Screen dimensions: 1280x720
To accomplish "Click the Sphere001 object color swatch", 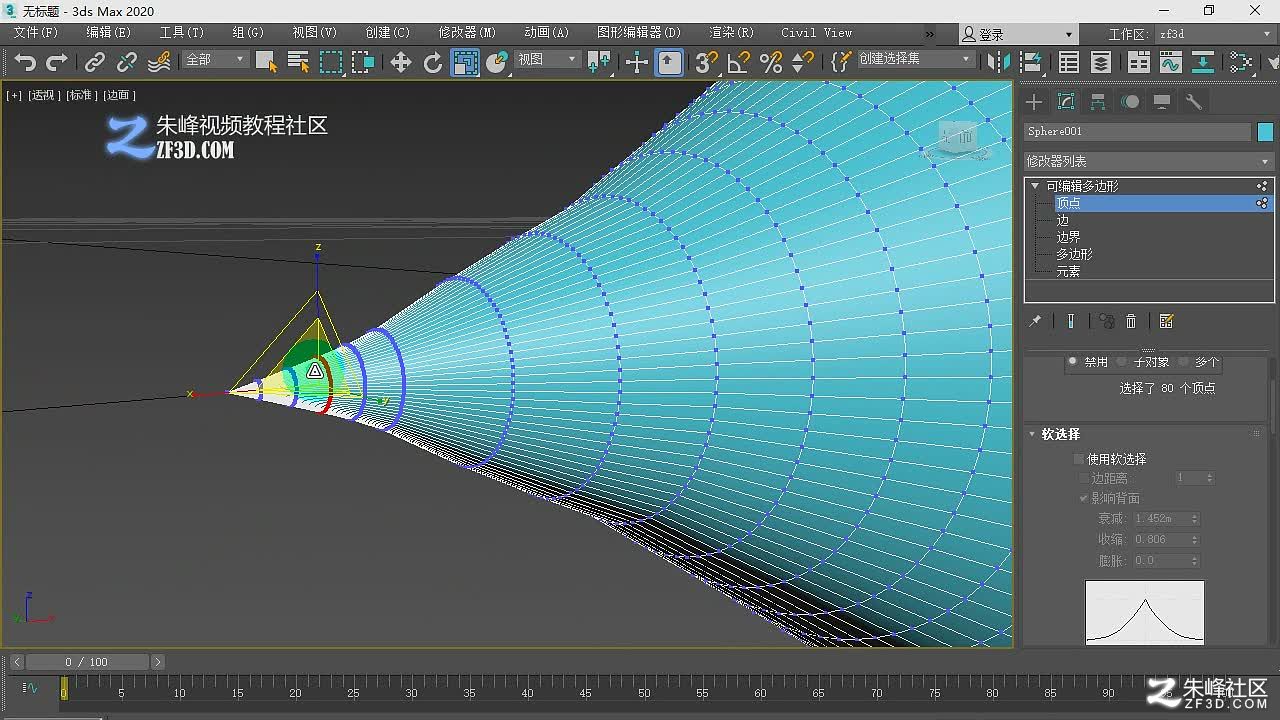I will click(1265, 132).
